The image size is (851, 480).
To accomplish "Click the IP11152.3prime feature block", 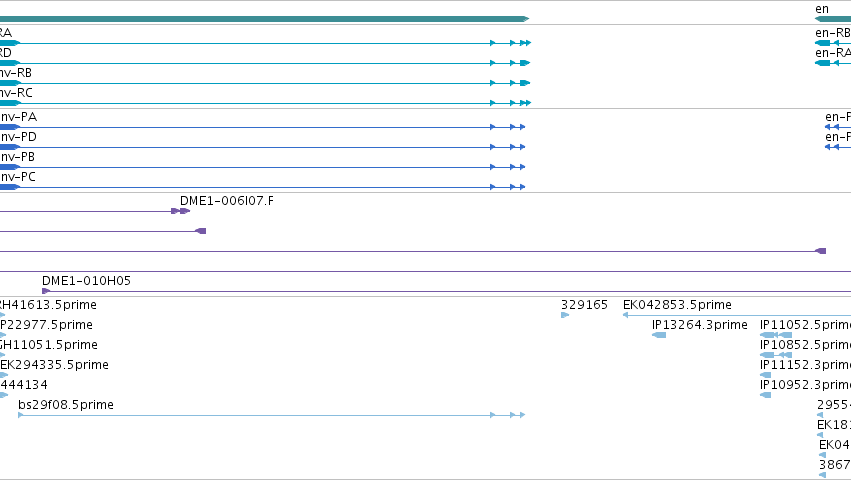I will (766, 375).
